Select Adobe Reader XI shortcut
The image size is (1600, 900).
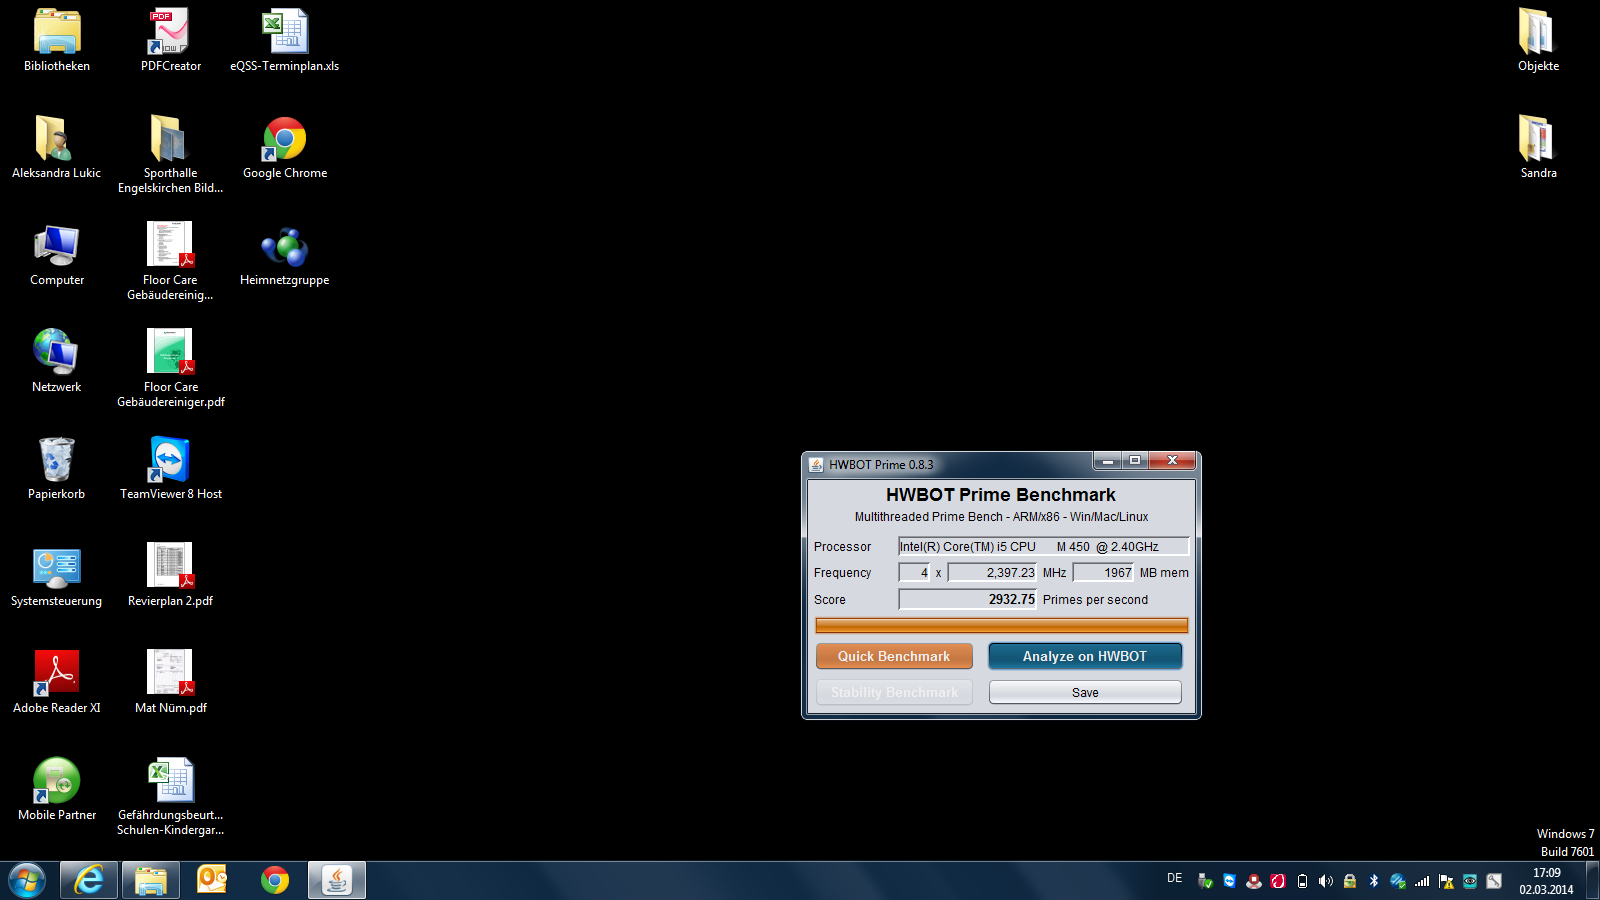click(x=57, y=682)
